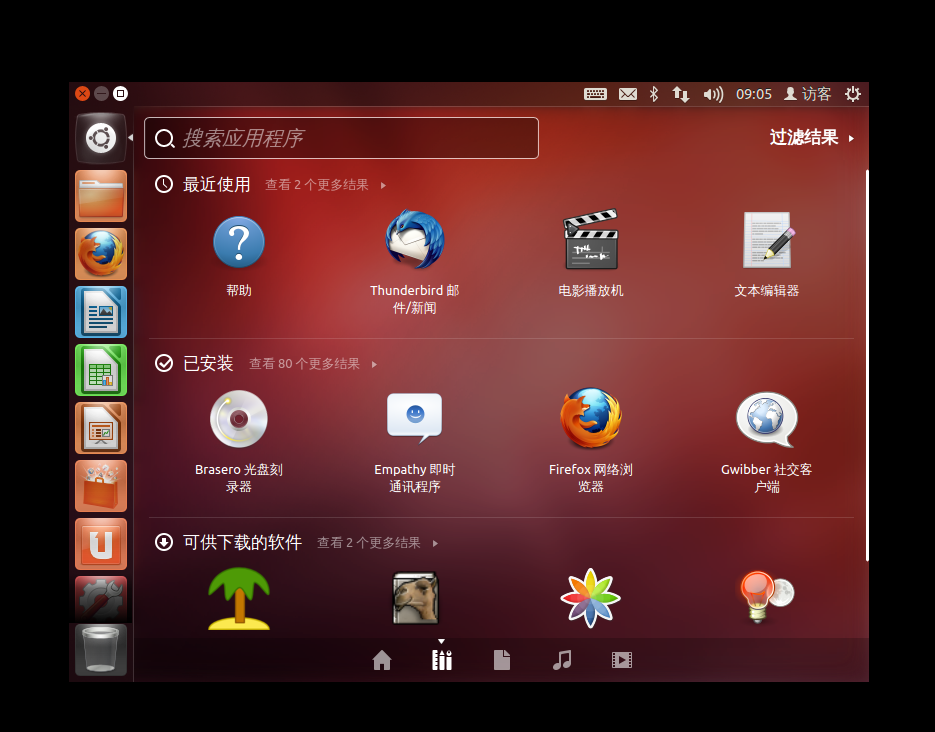Screen dimensions: 935x732
Task: Open LibreOffice Calc in launcher
Action: (x=101, y=370)
